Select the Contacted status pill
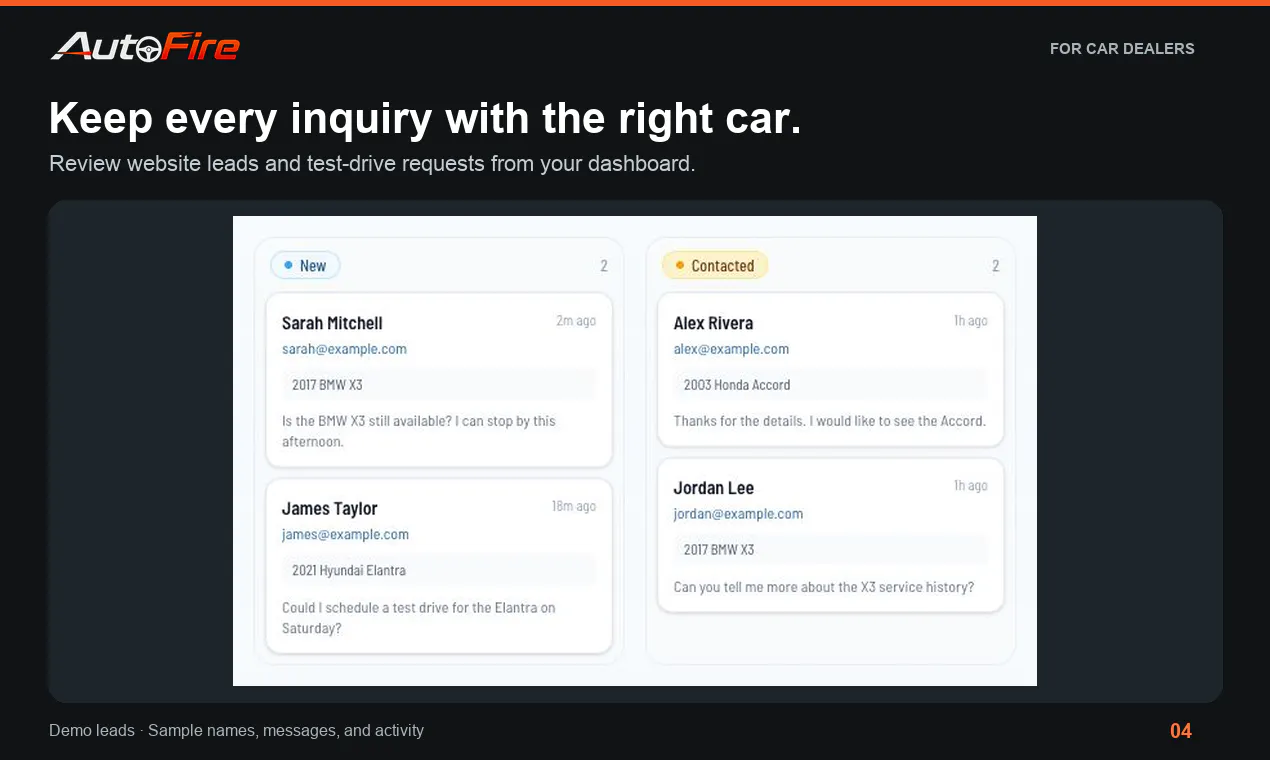Screen dimensions: 1270x760 (715, 266)
